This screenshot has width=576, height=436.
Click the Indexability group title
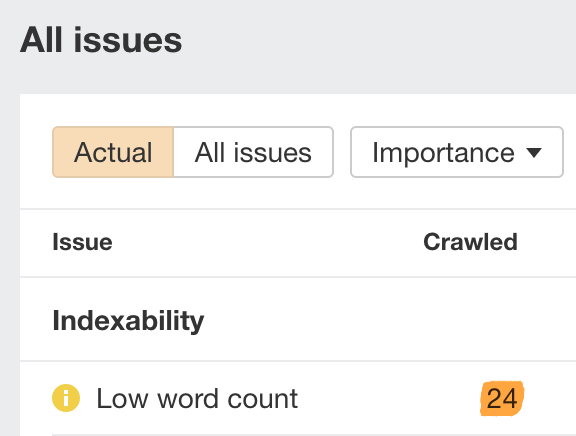(128, 321)
